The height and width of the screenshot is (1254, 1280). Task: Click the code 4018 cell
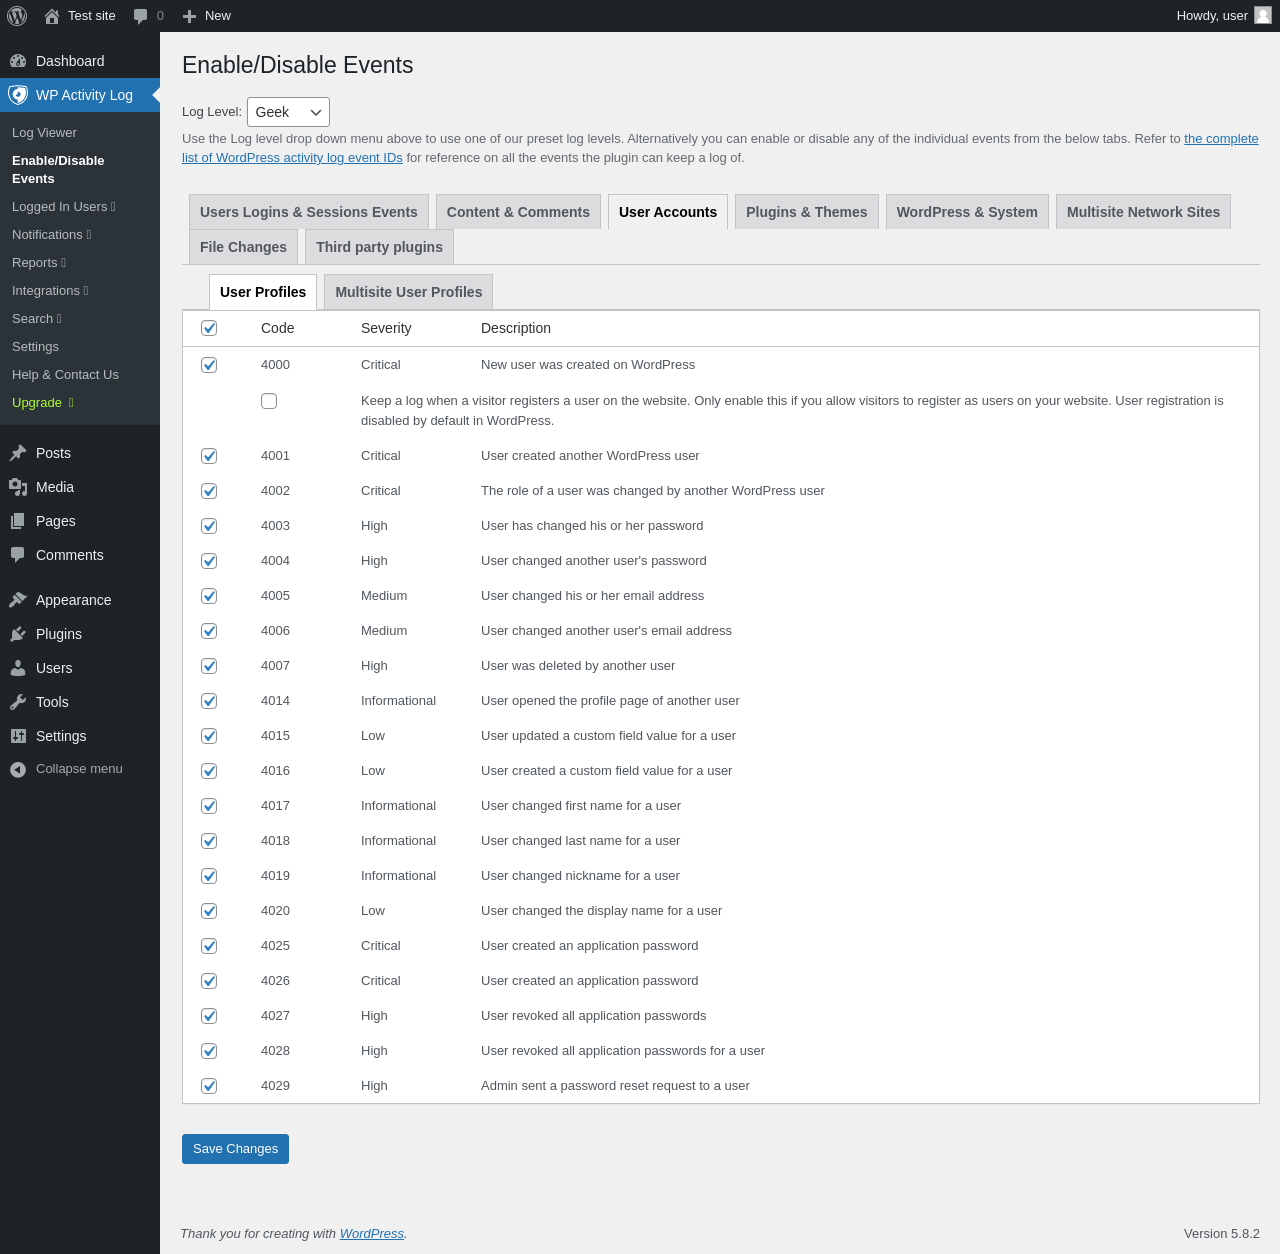pos(275,841)
